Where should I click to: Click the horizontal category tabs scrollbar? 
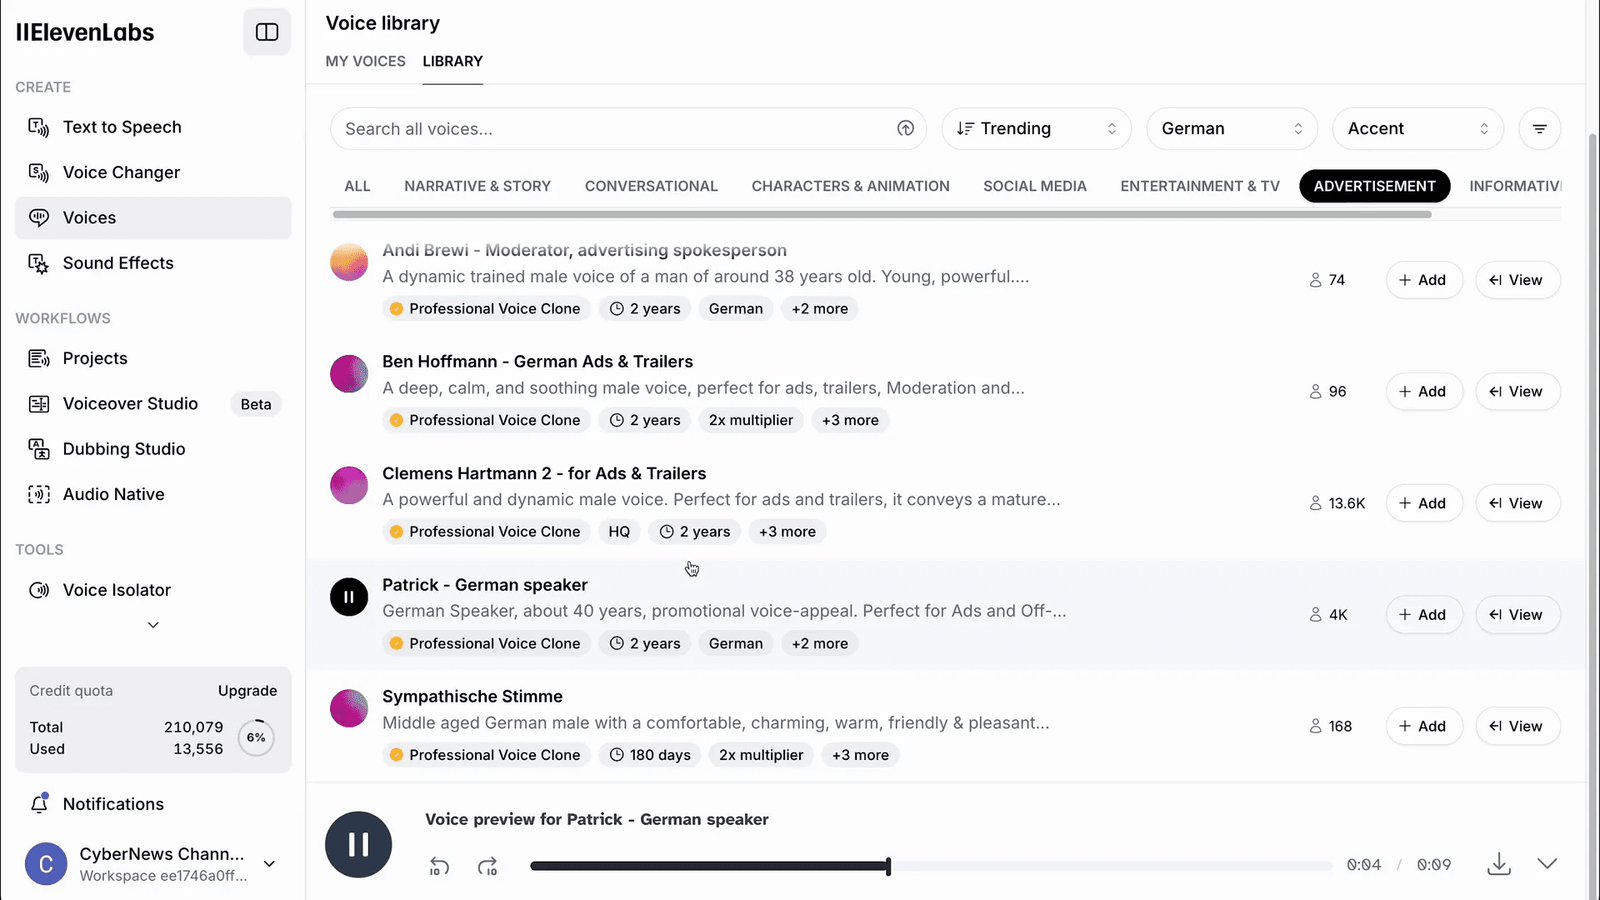(882, 214)
